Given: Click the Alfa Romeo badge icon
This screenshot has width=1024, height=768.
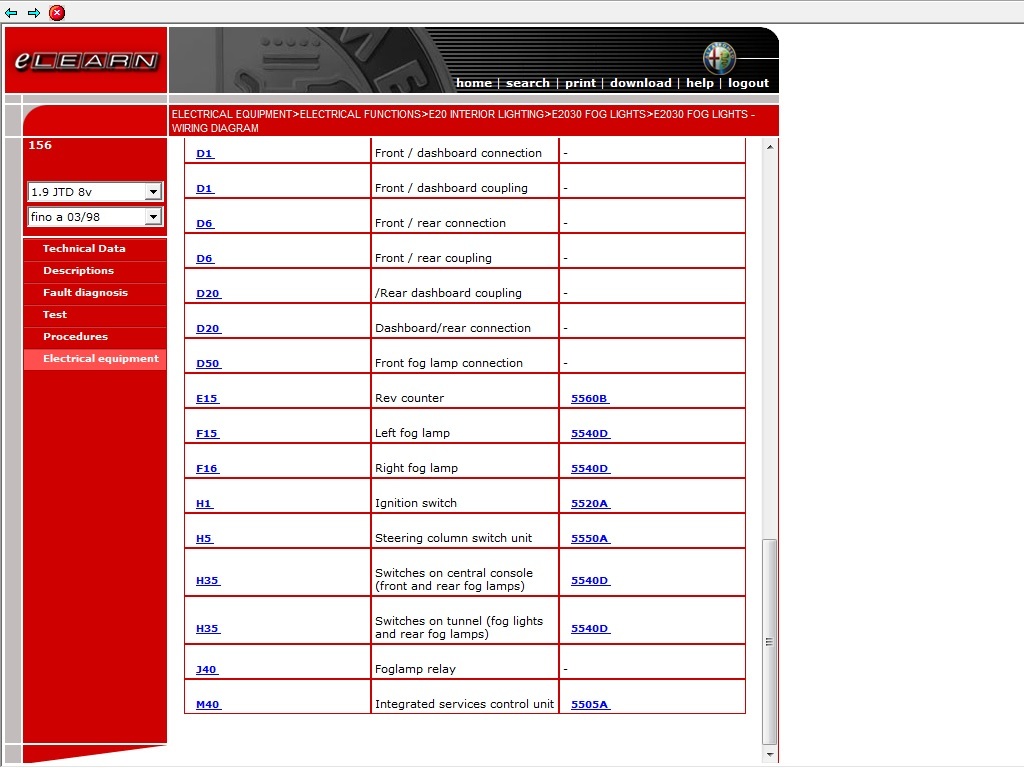Looking at the screenshot, I should 719,58.
